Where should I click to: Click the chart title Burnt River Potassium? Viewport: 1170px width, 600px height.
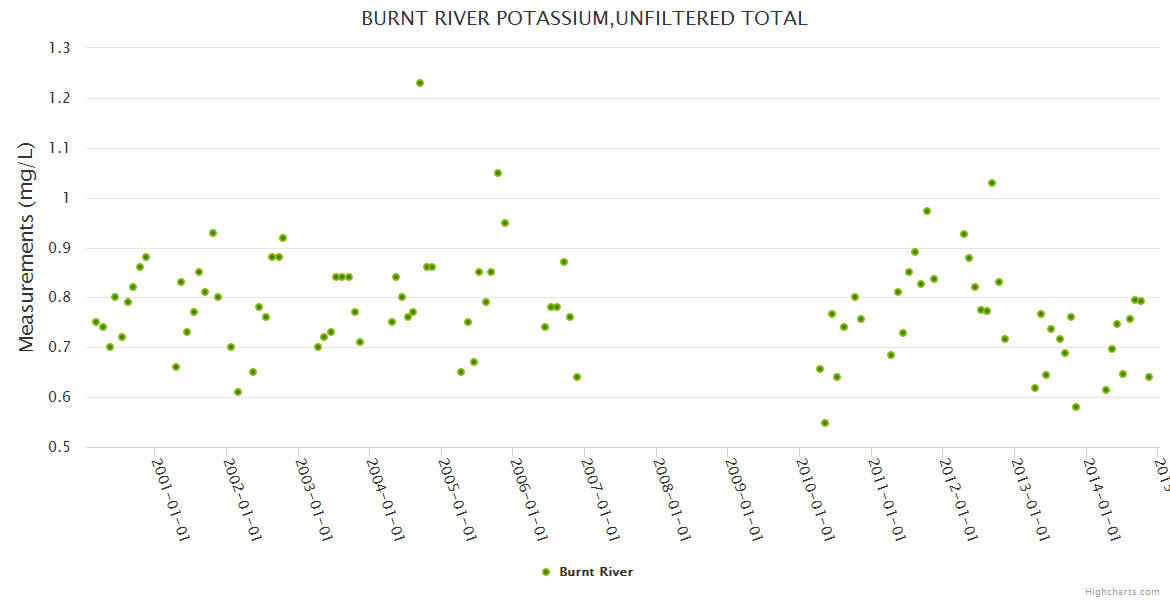tap(584, 19)
